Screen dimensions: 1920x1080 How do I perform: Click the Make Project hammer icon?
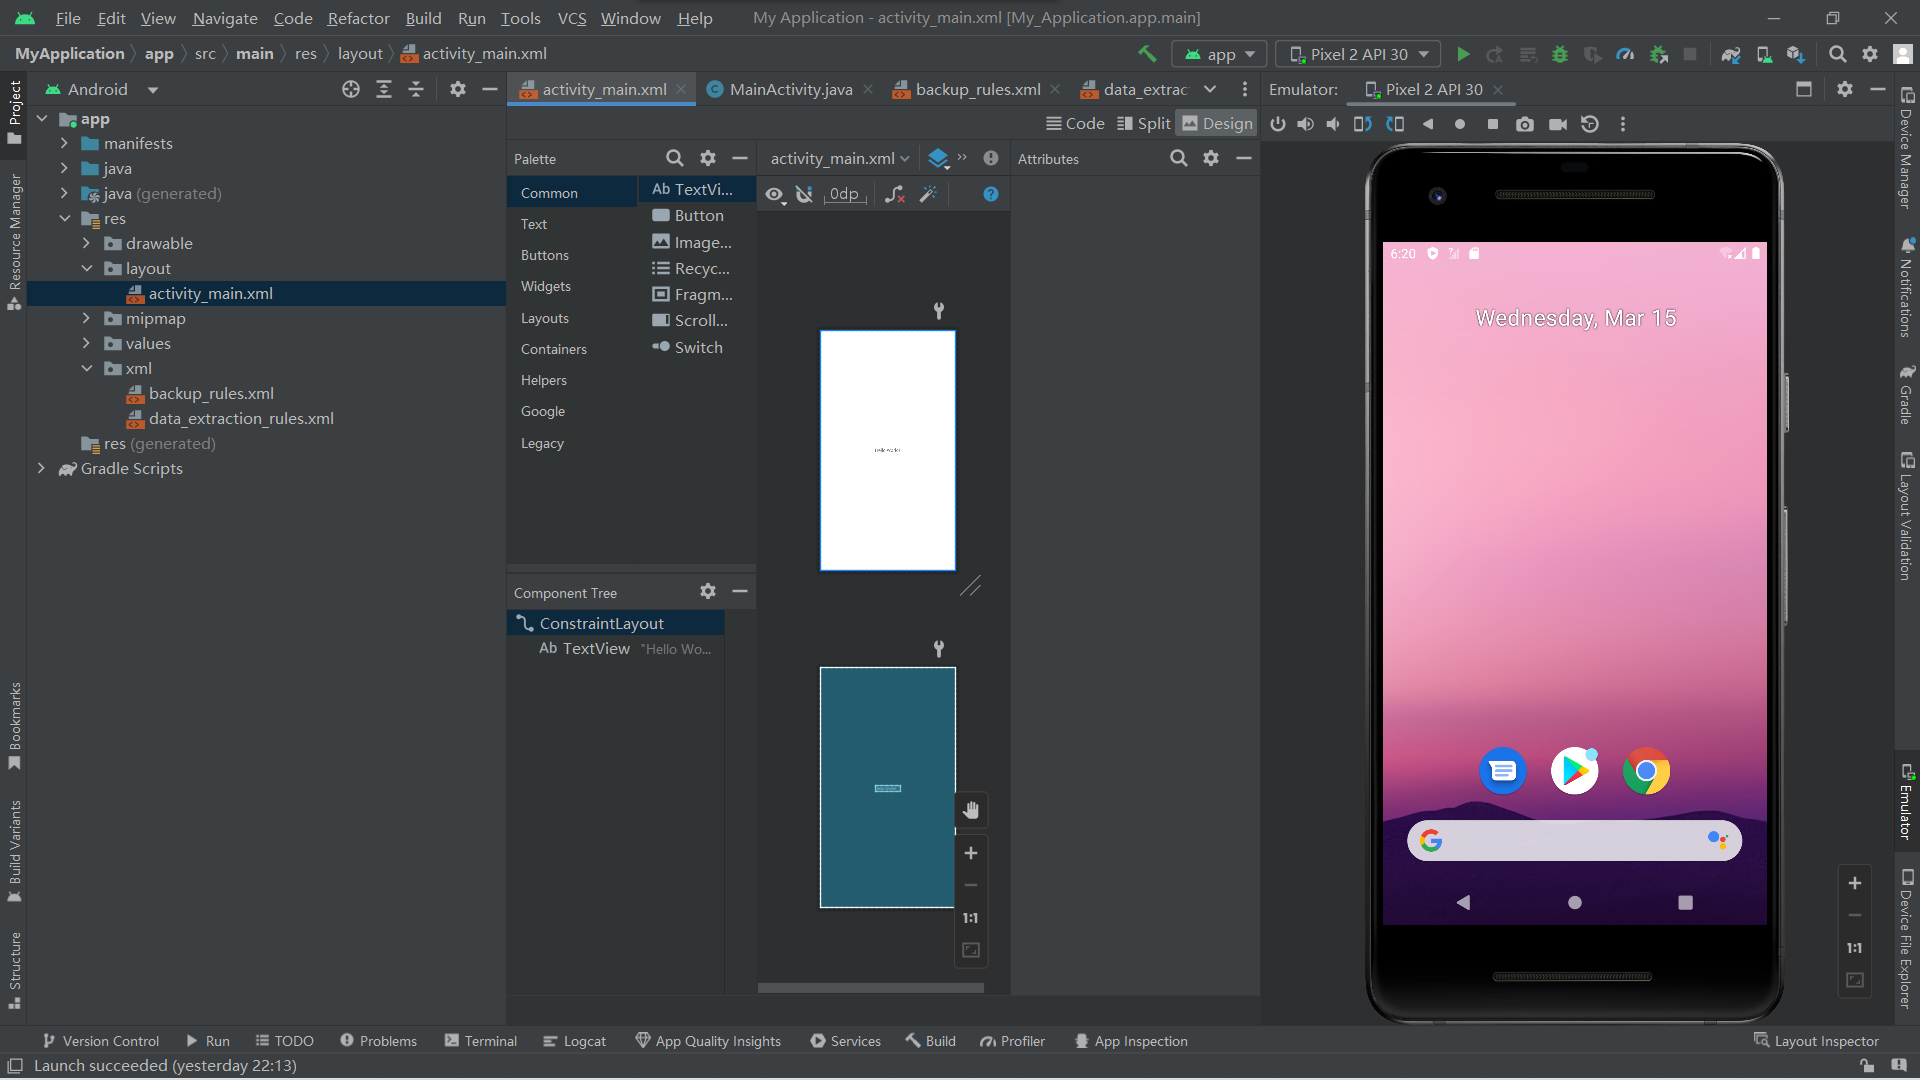(1147, 54)
